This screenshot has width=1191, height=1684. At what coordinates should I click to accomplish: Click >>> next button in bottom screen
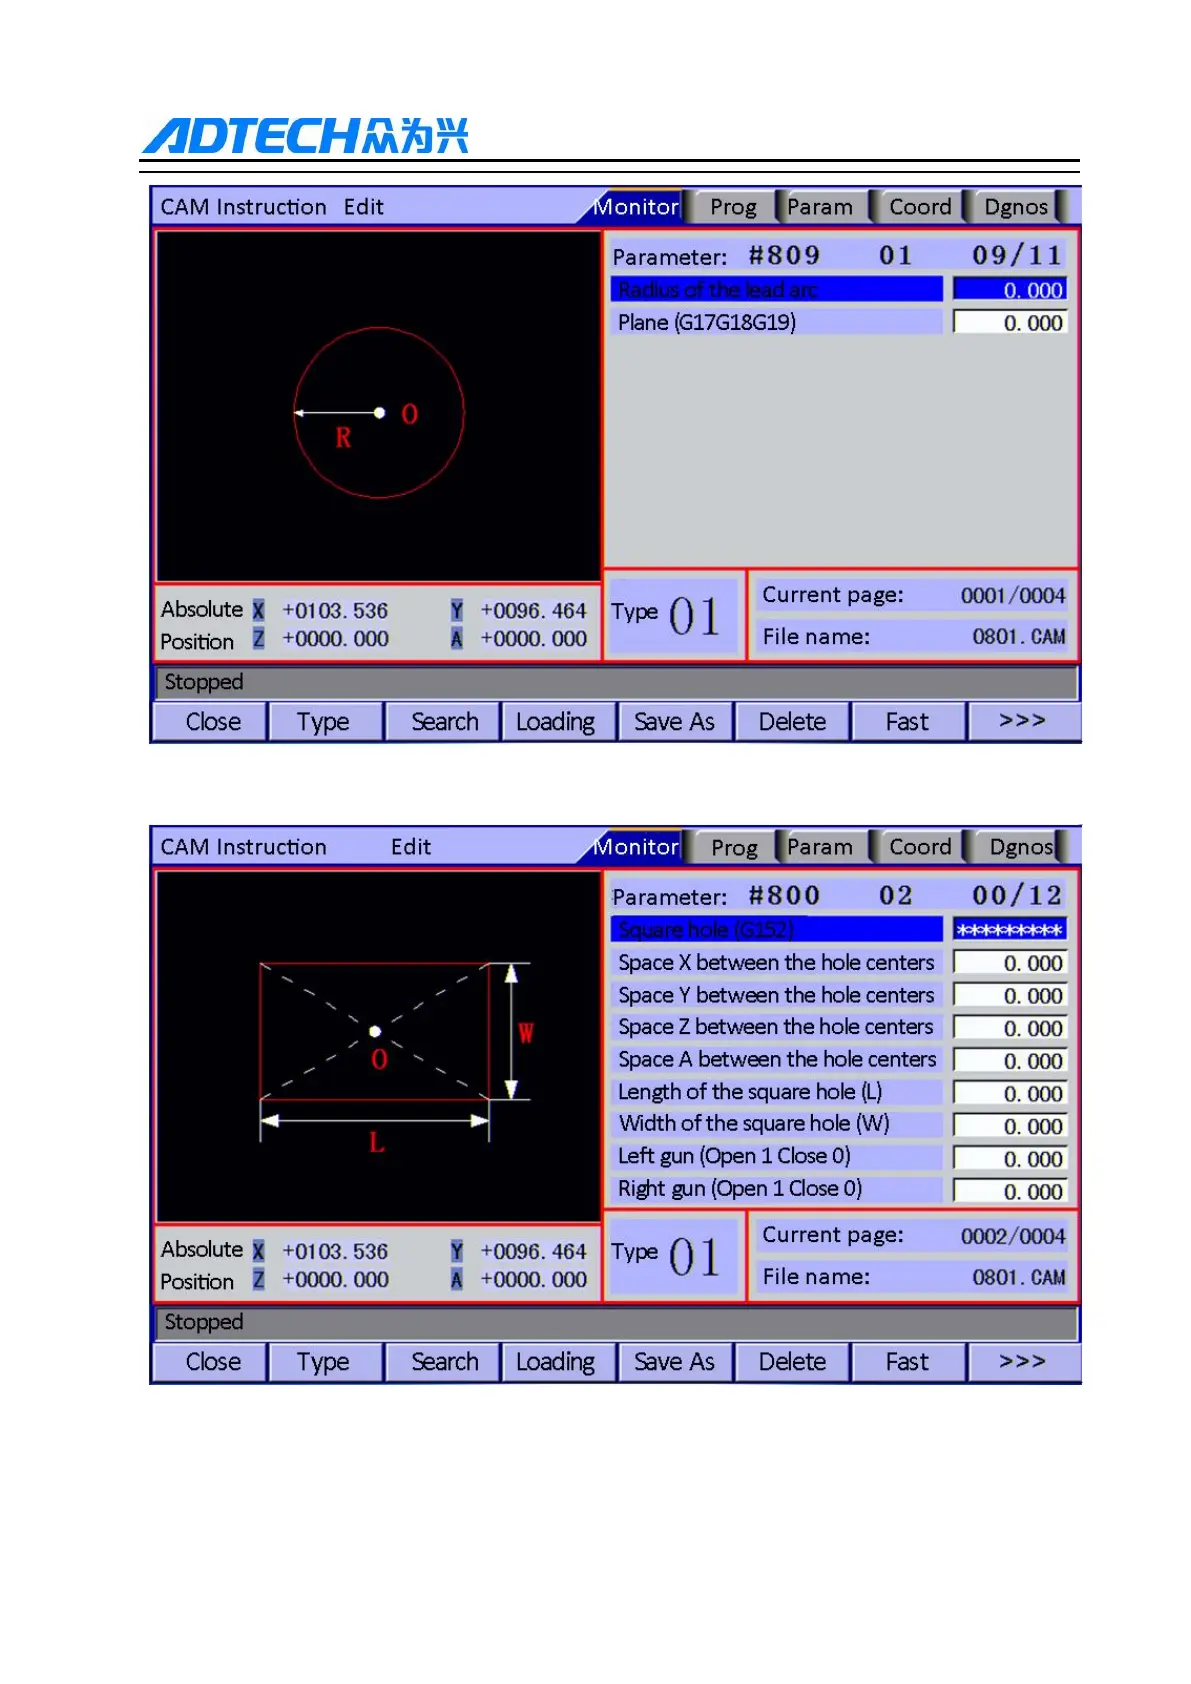(x=1023, y=1362)
